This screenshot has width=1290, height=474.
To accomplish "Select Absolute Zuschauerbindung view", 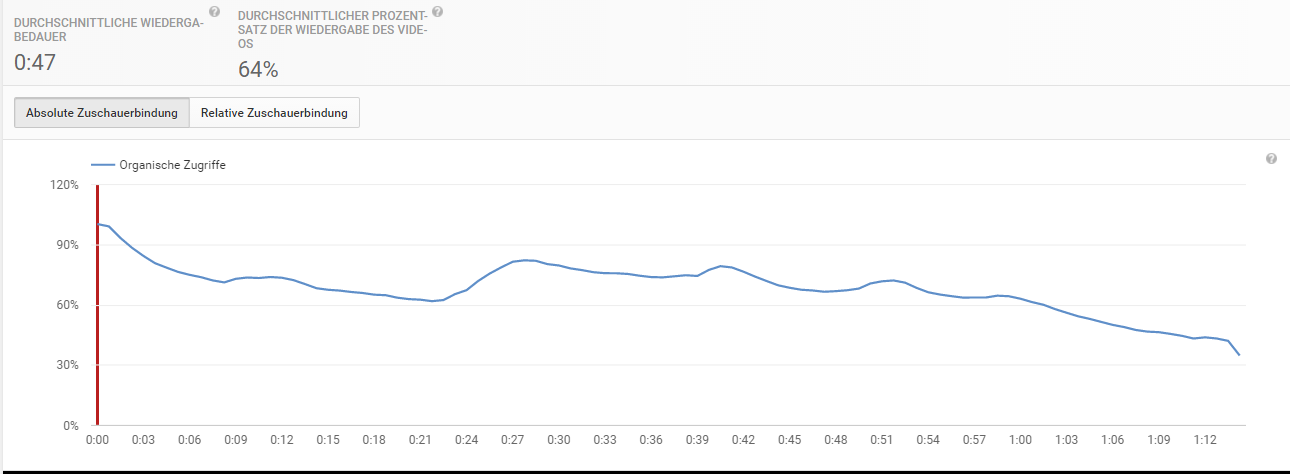I will click(102, 113).
